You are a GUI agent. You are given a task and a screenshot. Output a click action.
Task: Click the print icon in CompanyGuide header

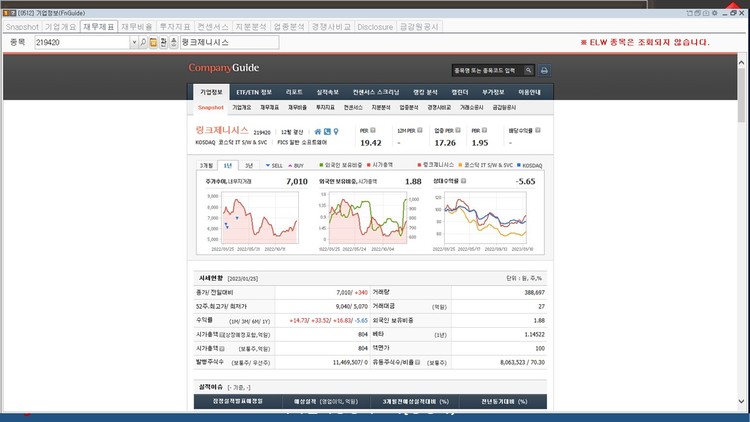tap(544, 70)
